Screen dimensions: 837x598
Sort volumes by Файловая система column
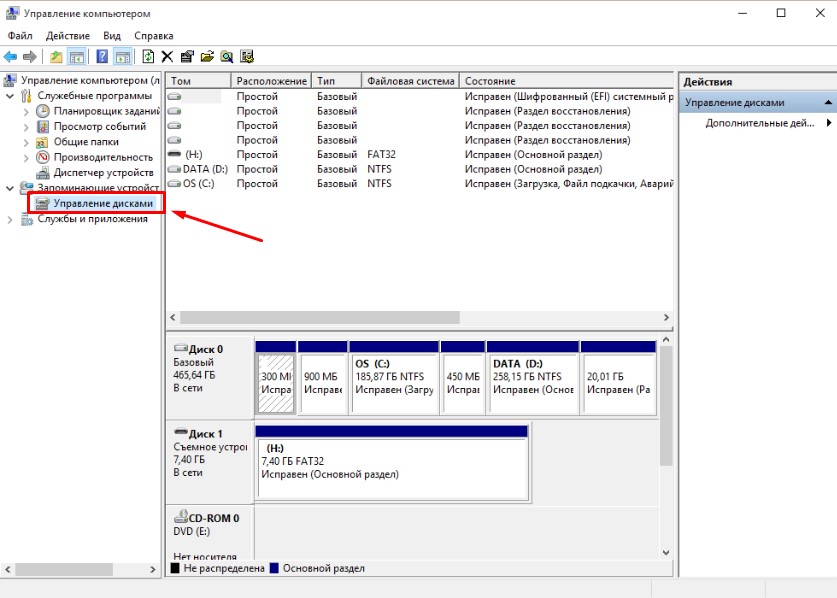click(x=410, y=81)
